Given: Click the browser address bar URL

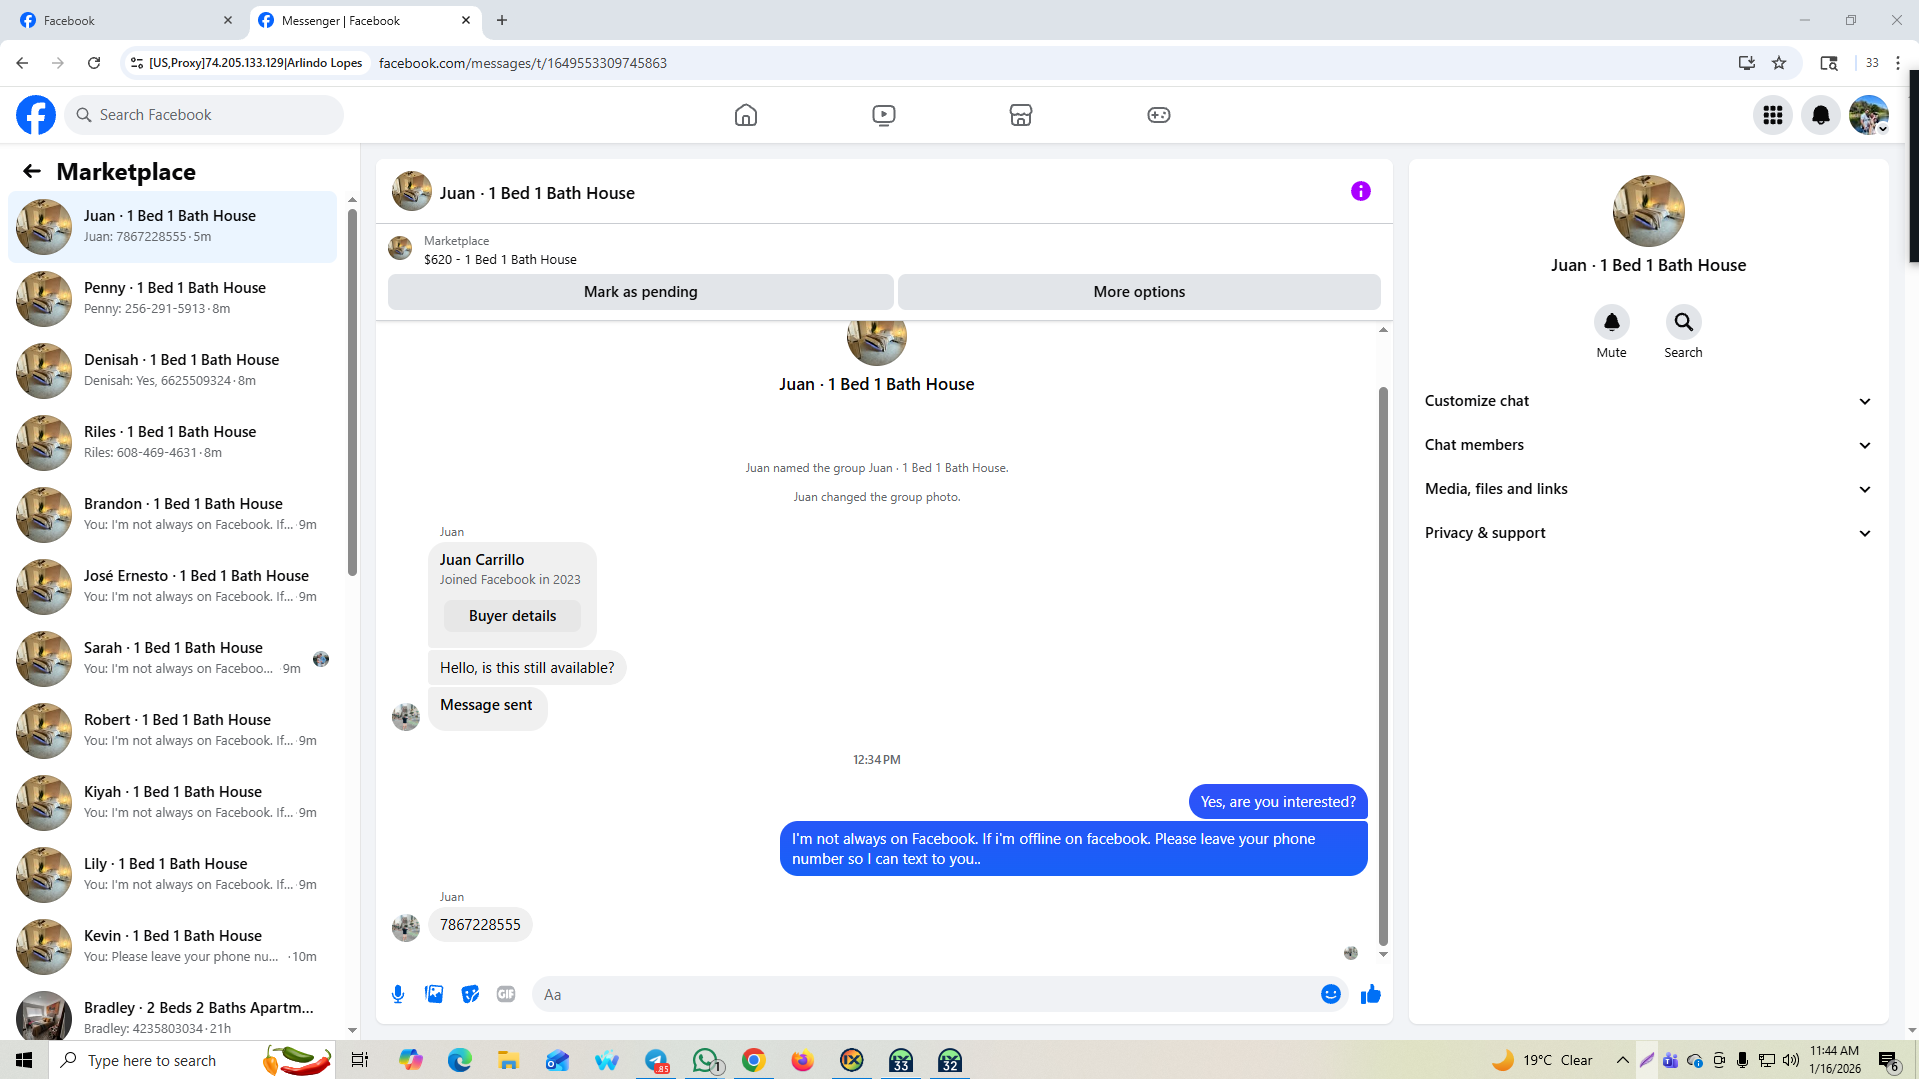Looking at the screenshot, I should (x=523, y=63).
